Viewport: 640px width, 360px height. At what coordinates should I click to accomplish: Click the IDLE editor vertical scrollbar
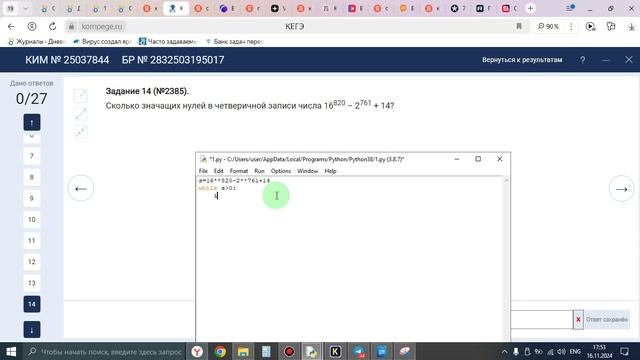click(x=506, y=259)
